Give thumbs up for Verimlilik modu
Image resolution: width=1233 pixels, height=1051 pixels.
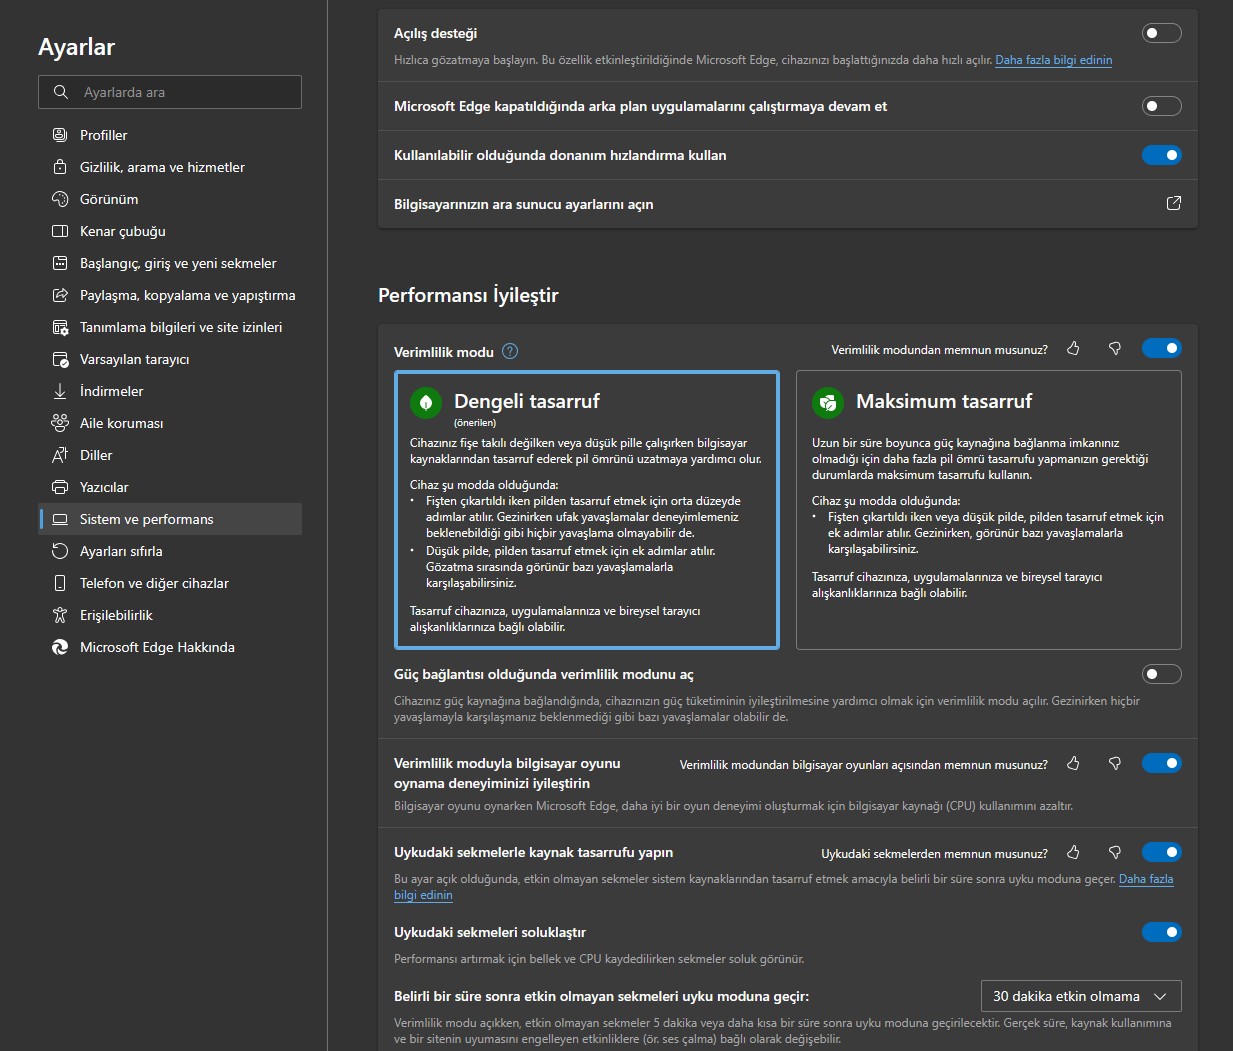pyautogui.click(x=1073, y=348)
